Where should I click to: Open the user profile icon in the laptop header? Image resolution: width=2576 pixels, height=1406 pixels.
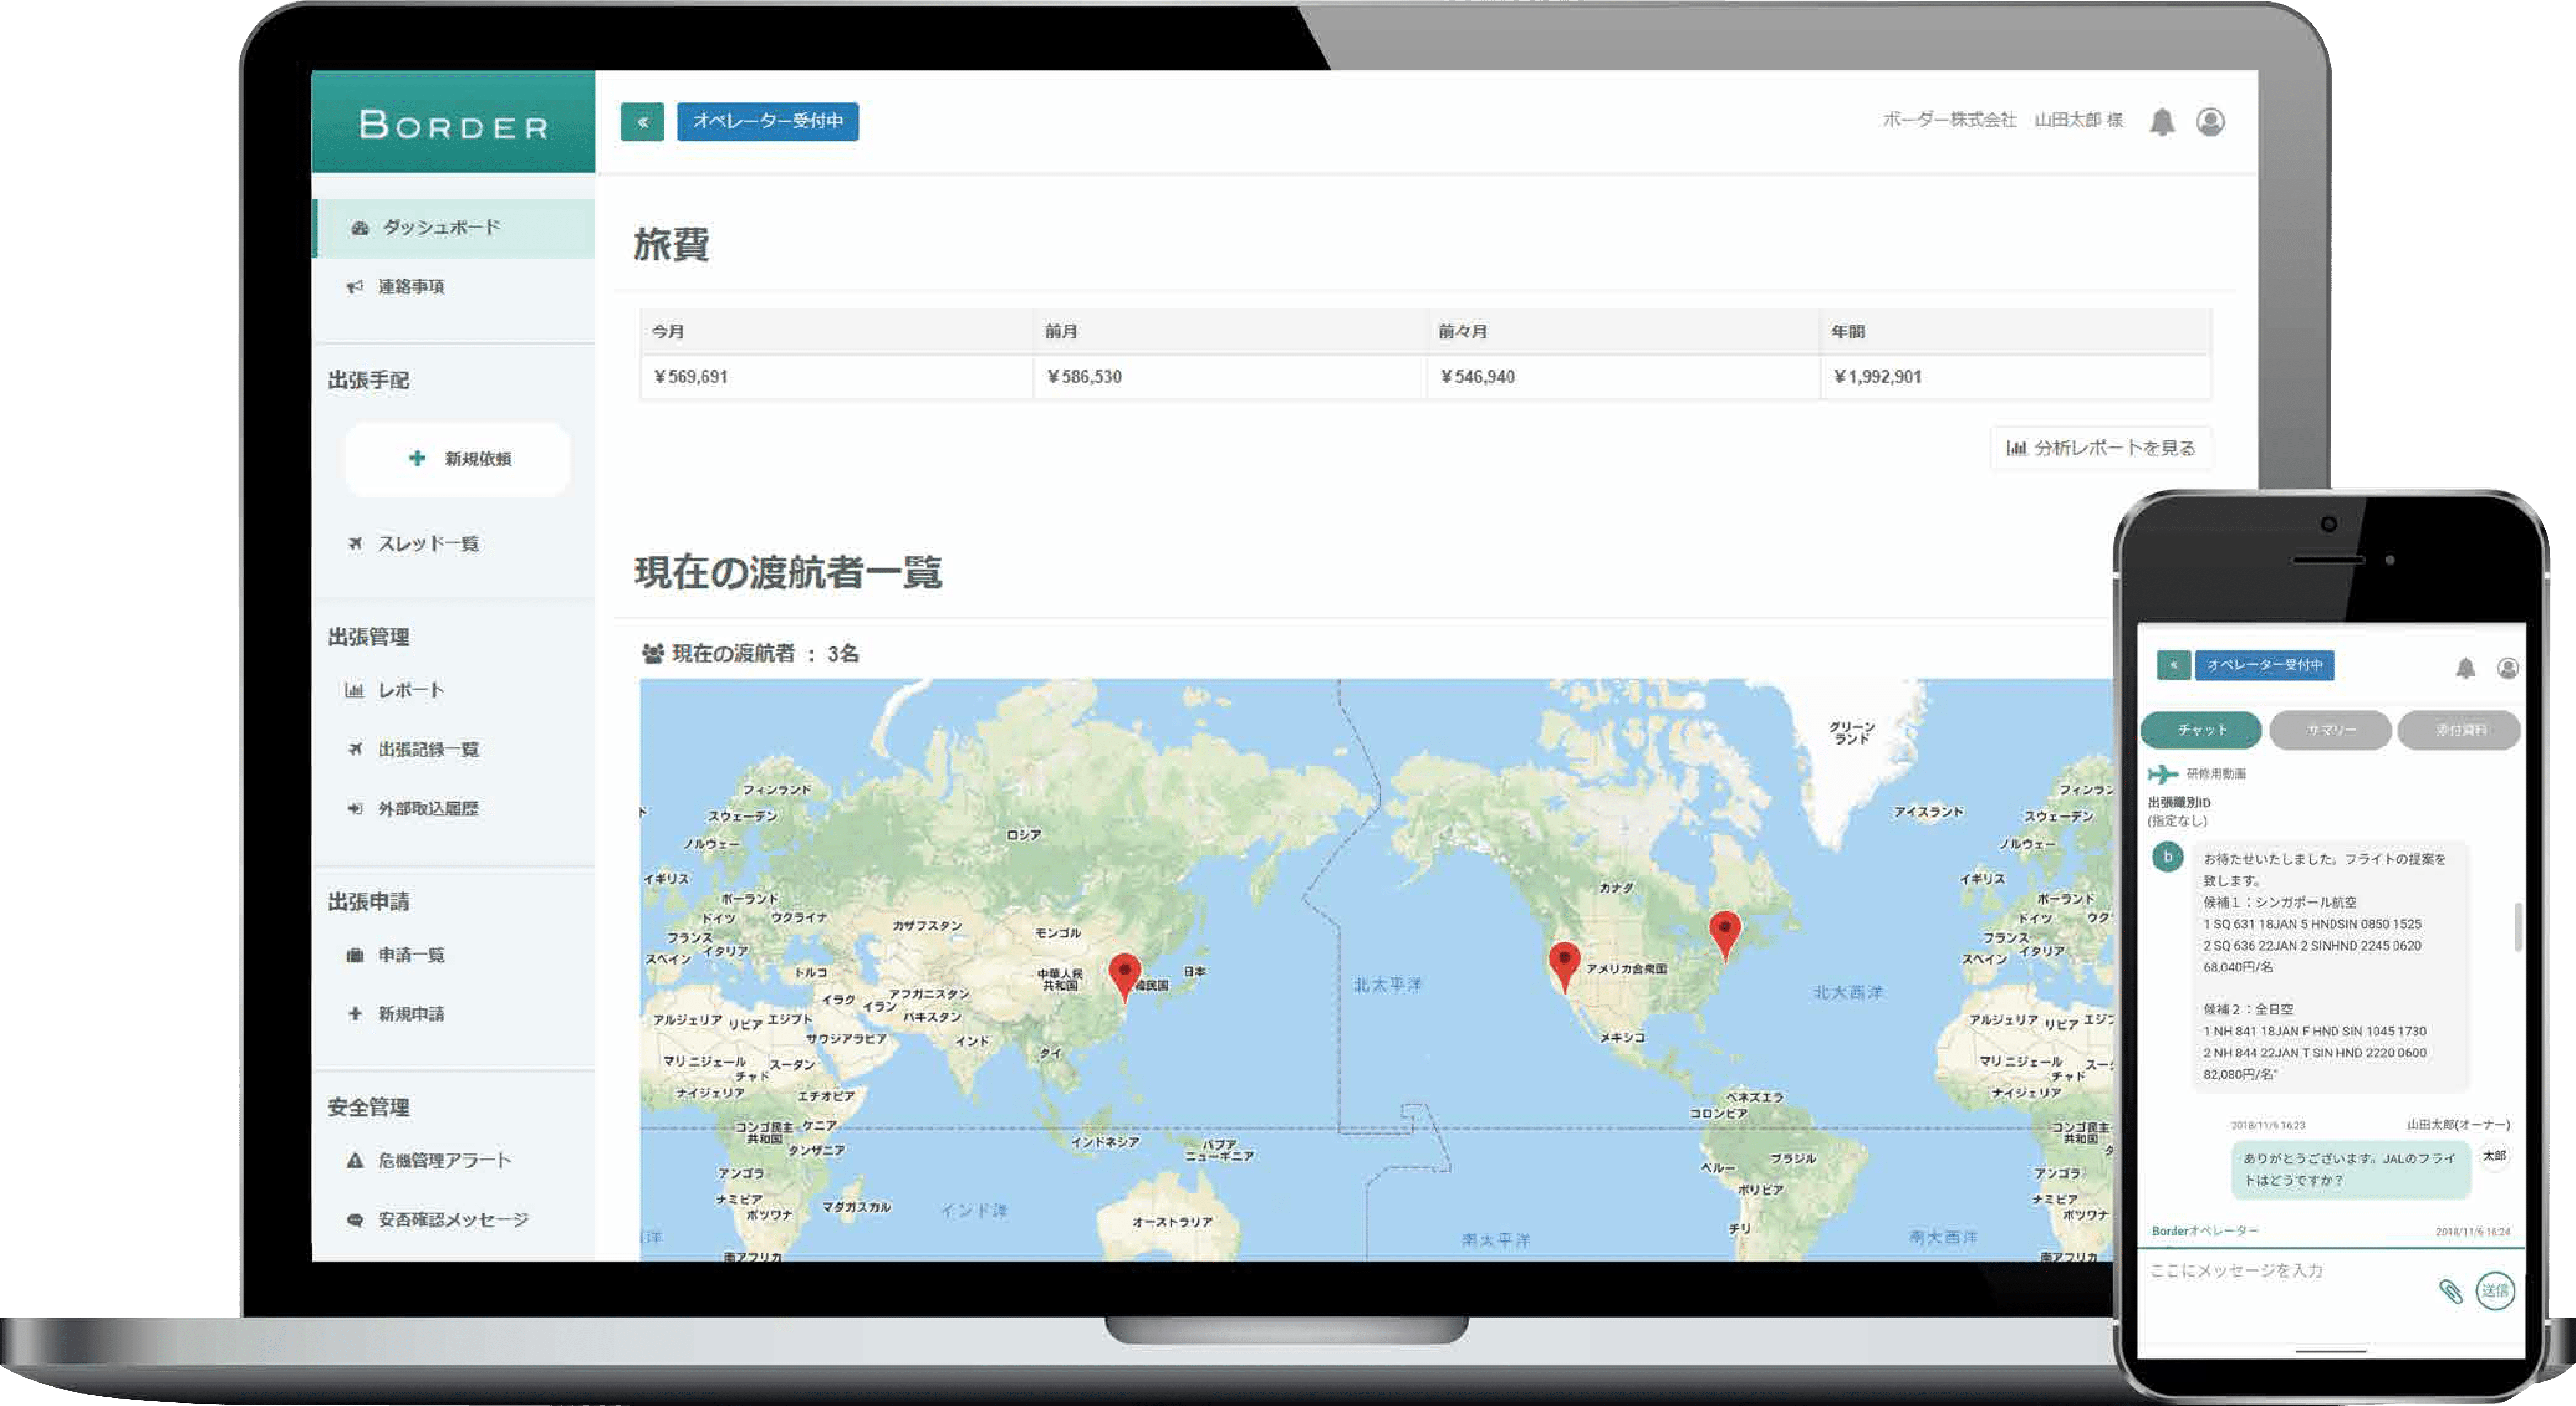(2210, 122)
